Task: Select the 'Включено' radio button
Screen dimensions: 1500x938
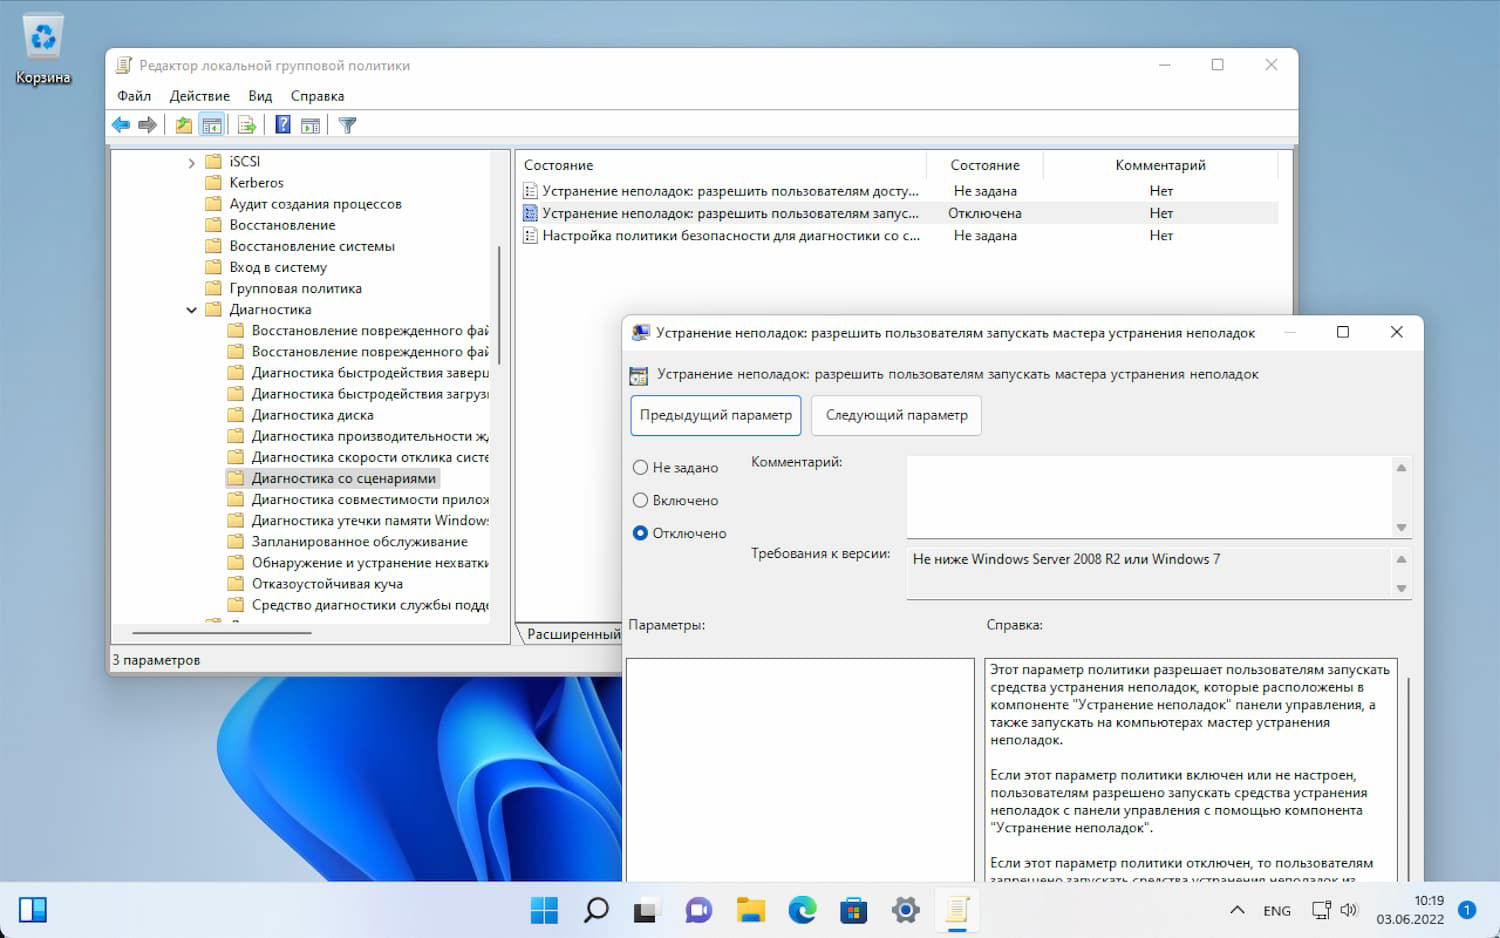Action: pos(641,500)
